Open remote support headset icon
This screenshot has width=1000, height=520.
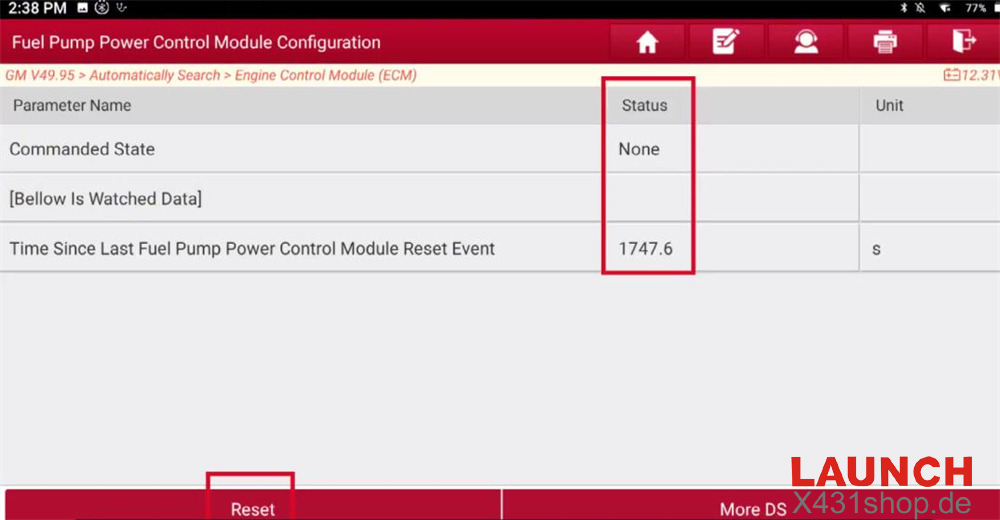click(x=805, y=42)
